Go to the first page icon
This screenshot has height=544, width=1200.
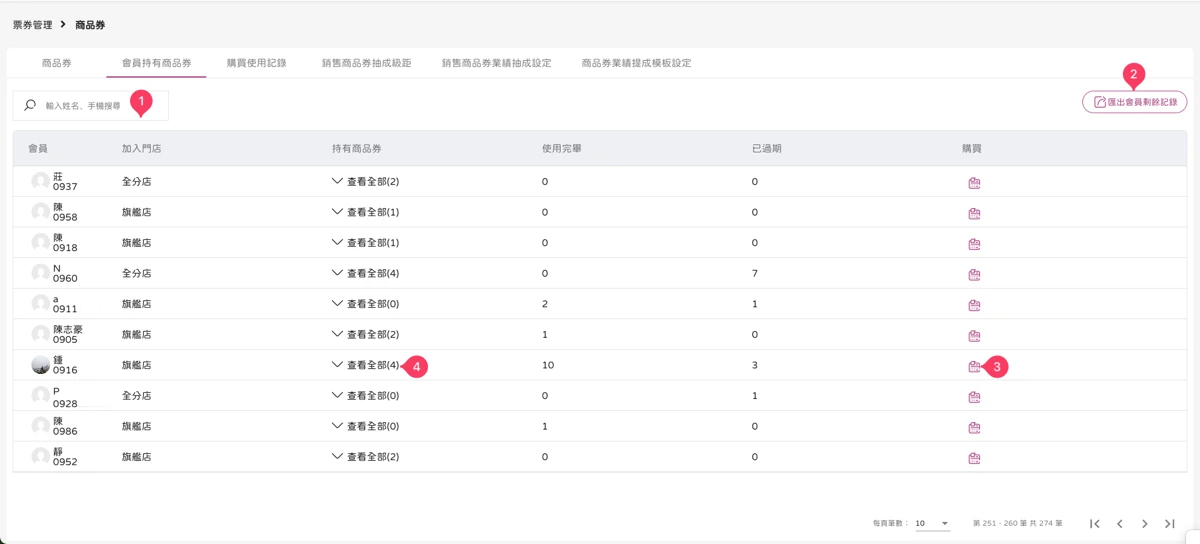click(1095, 524)
